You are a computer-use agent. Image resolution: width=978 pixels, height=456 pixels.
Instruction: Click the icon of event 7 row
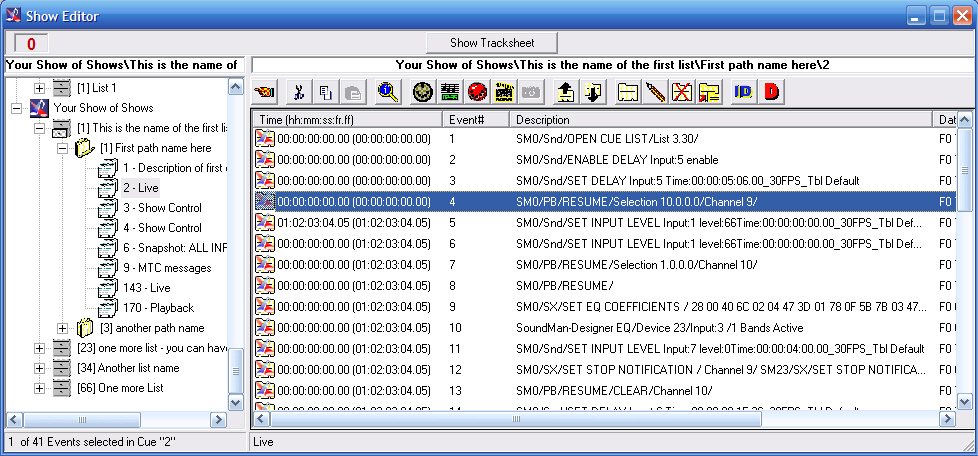265,264
